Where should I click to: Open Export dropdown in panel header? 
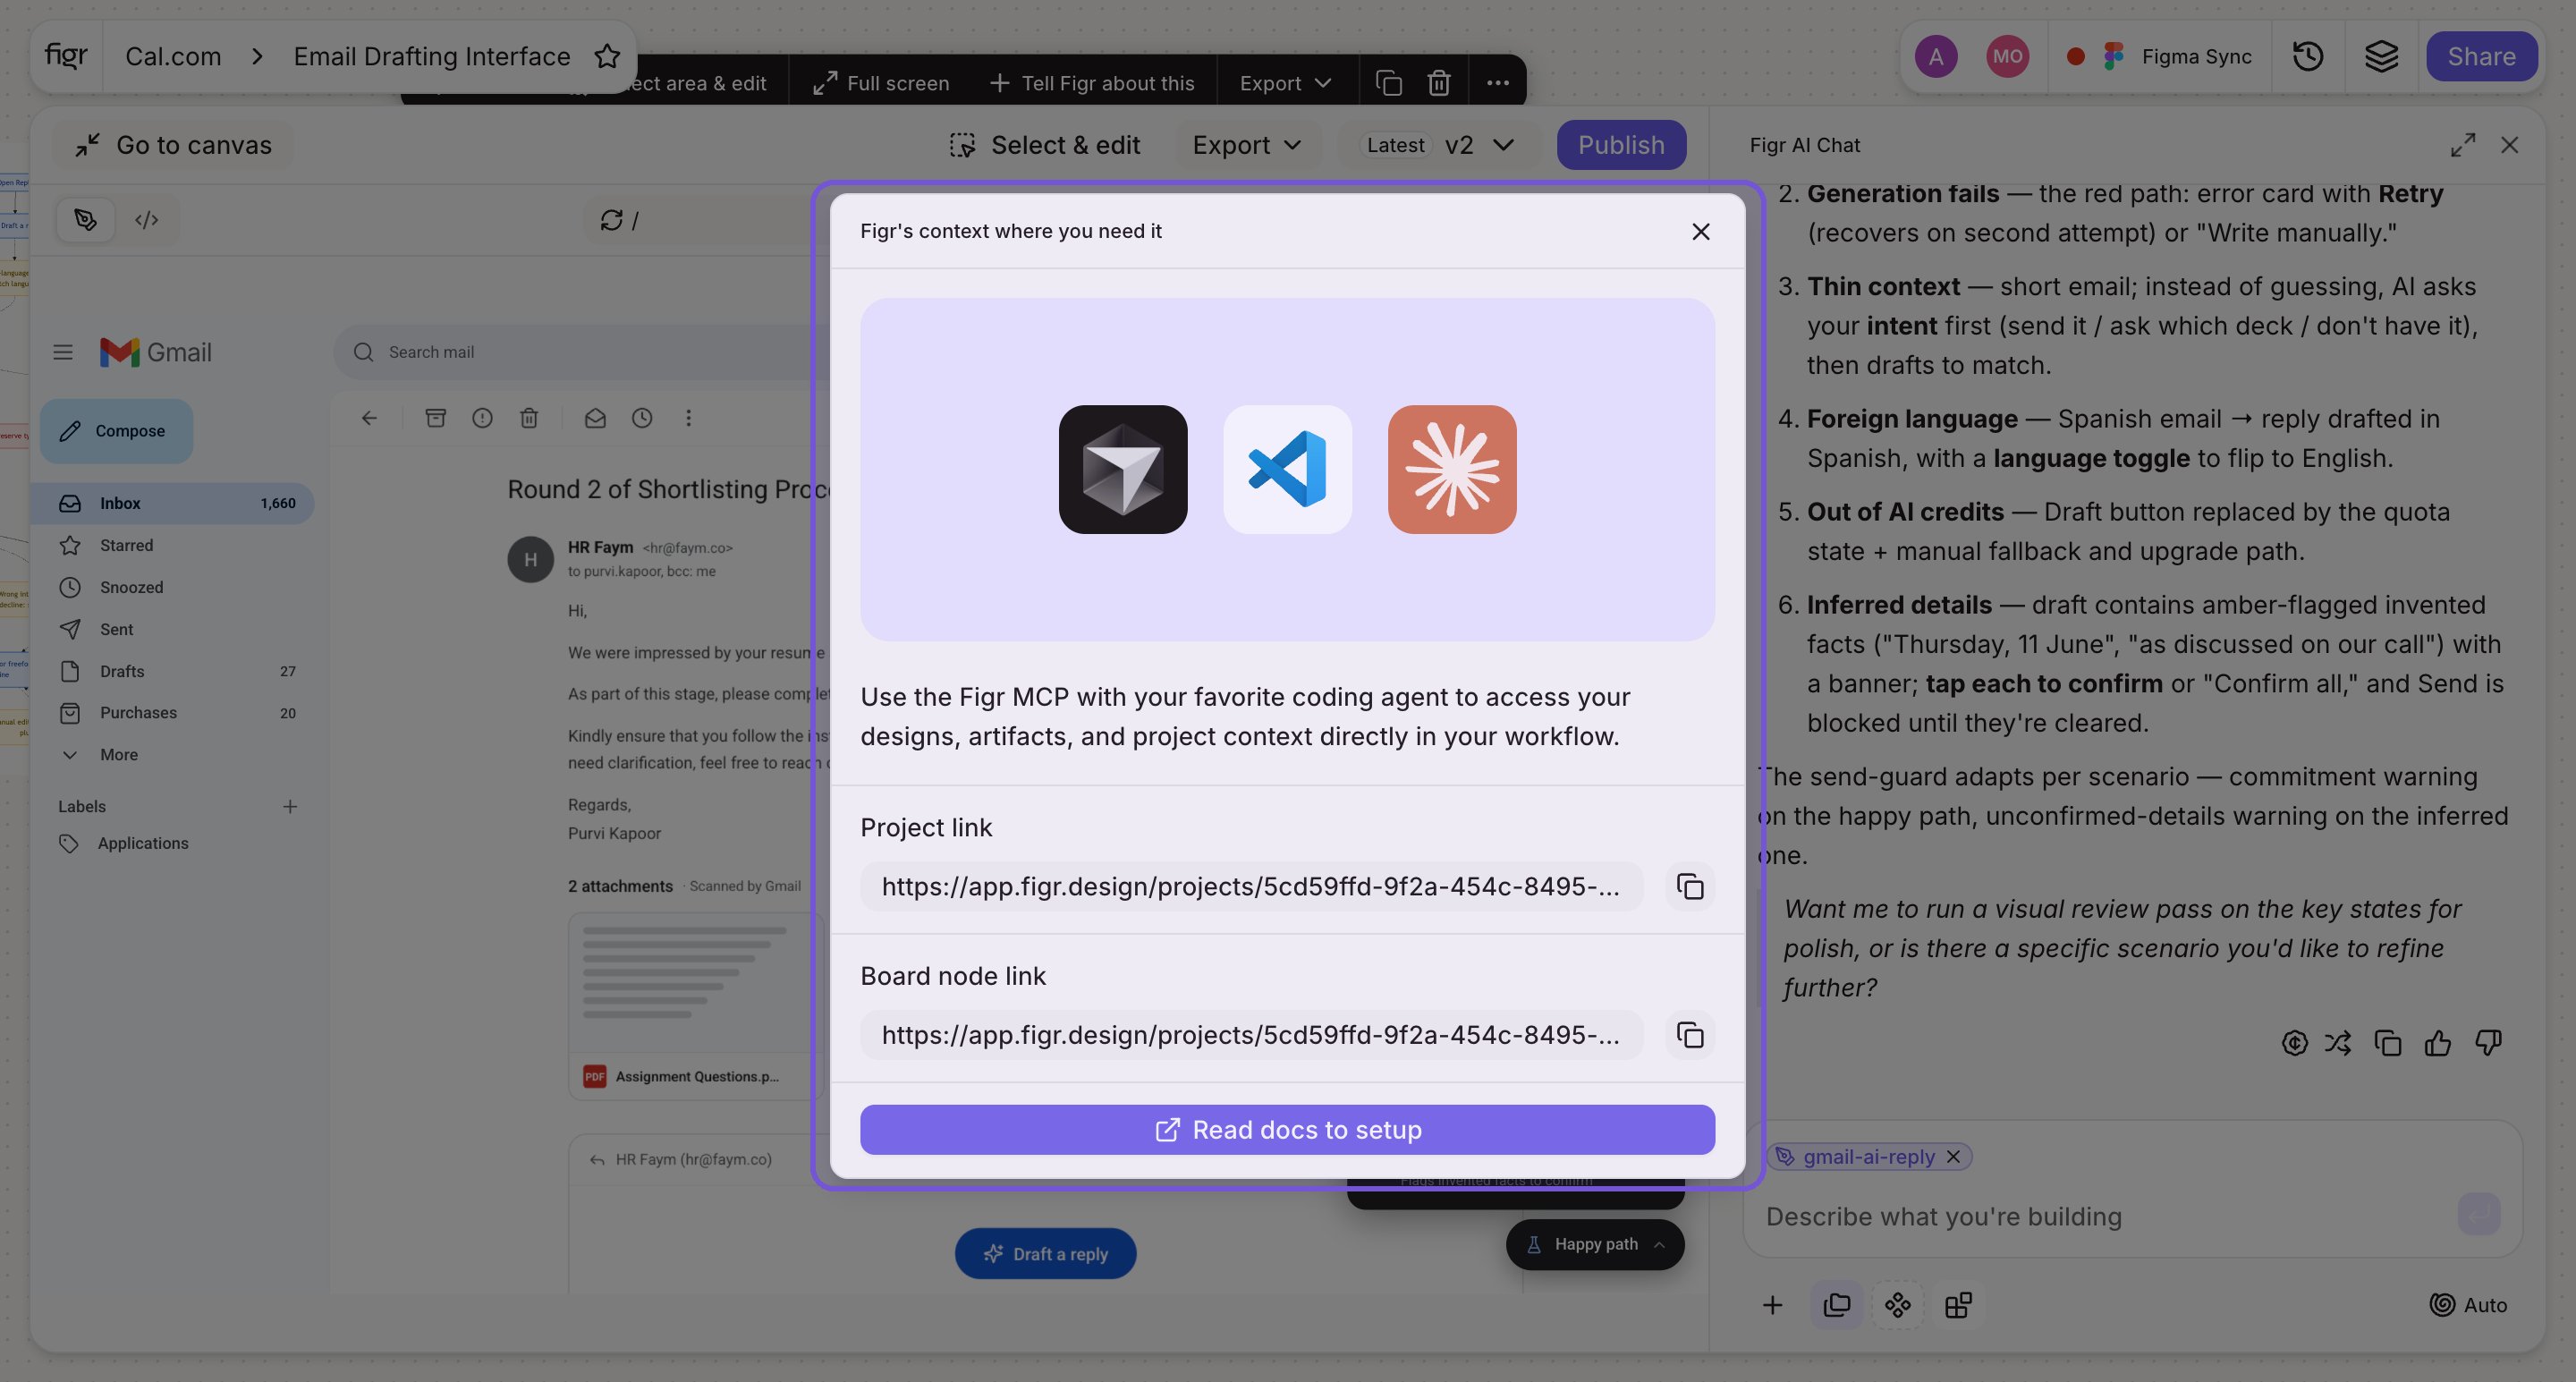1247,145
